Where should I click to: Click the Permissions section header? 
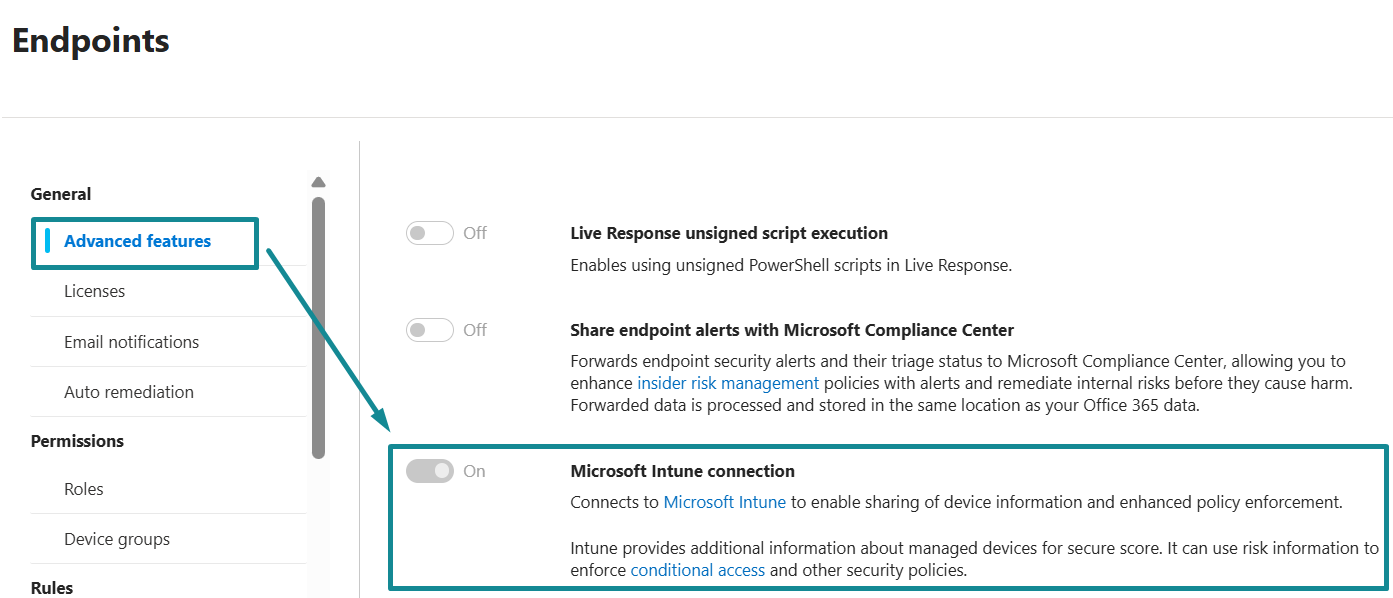click(77, 441)
